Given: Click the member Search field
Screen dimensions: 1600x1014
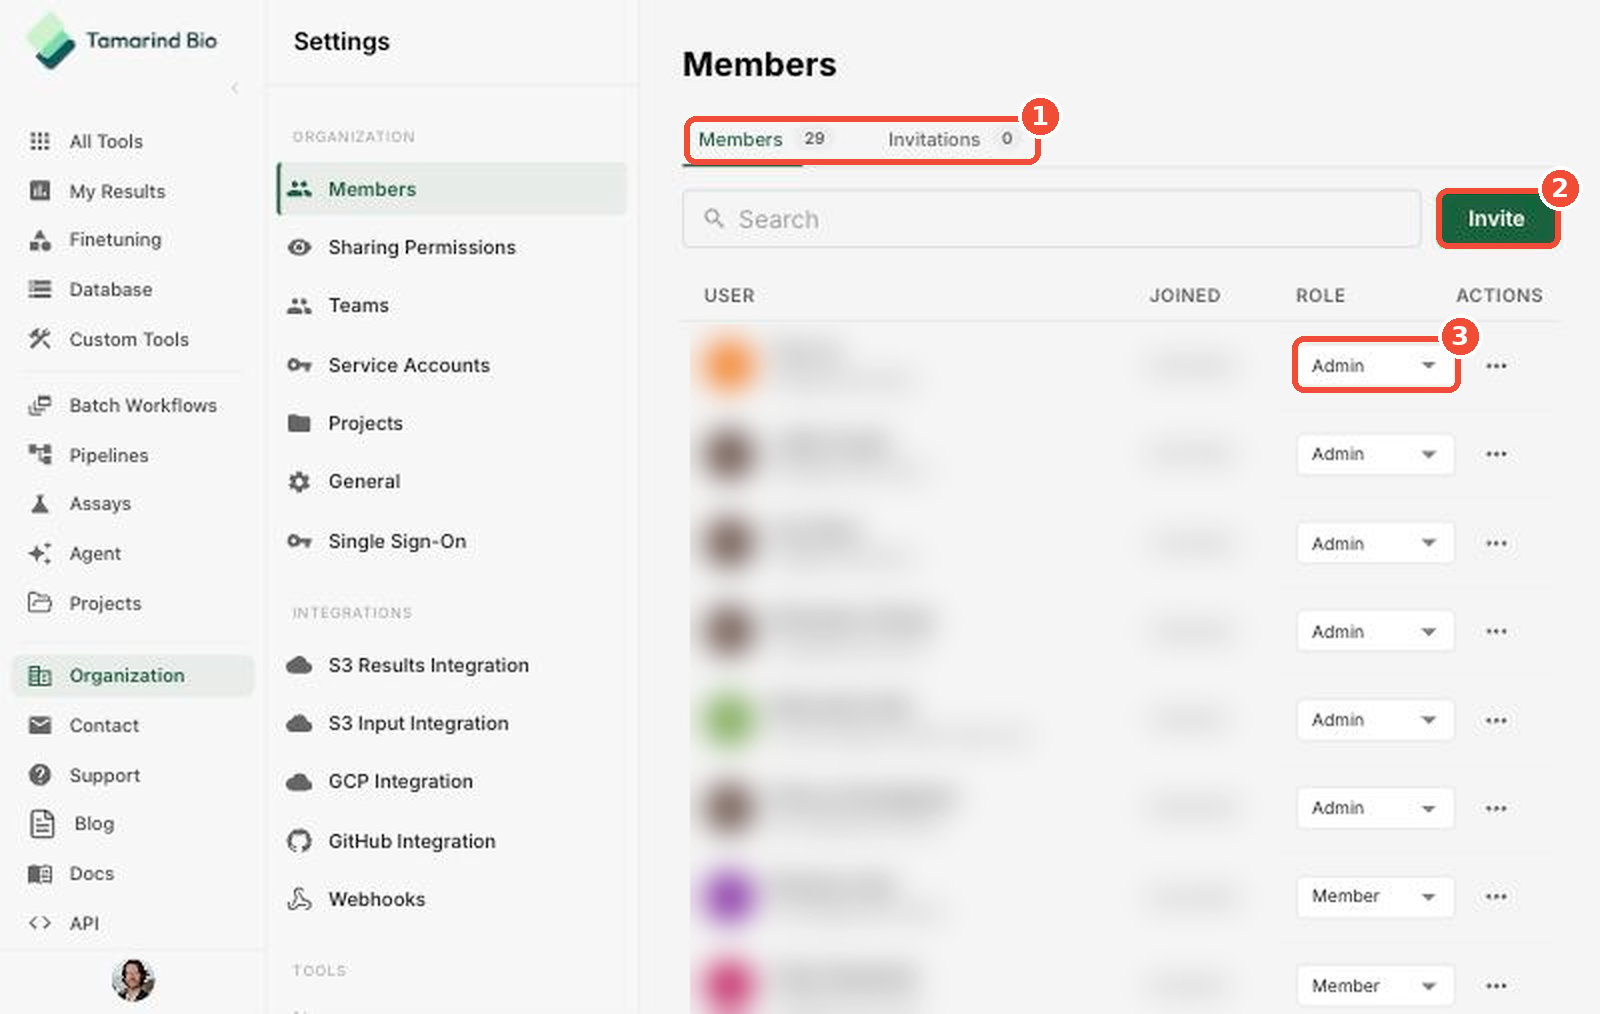Looking at the screenshot, I should pos(1051,219).
